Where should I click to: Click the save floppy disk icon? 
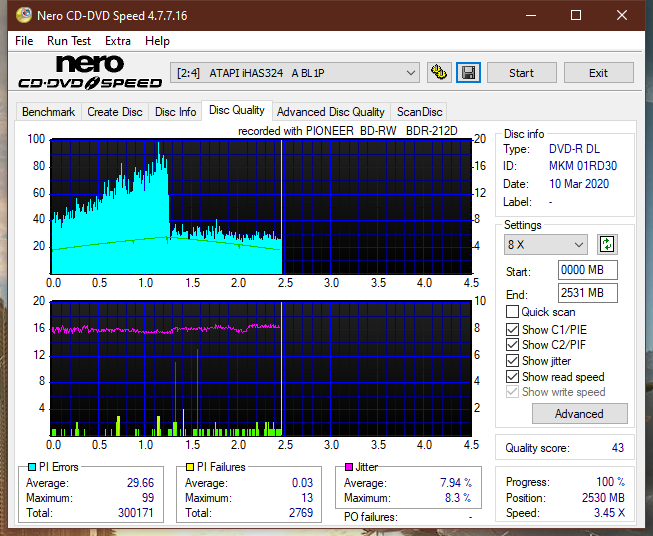468,73
